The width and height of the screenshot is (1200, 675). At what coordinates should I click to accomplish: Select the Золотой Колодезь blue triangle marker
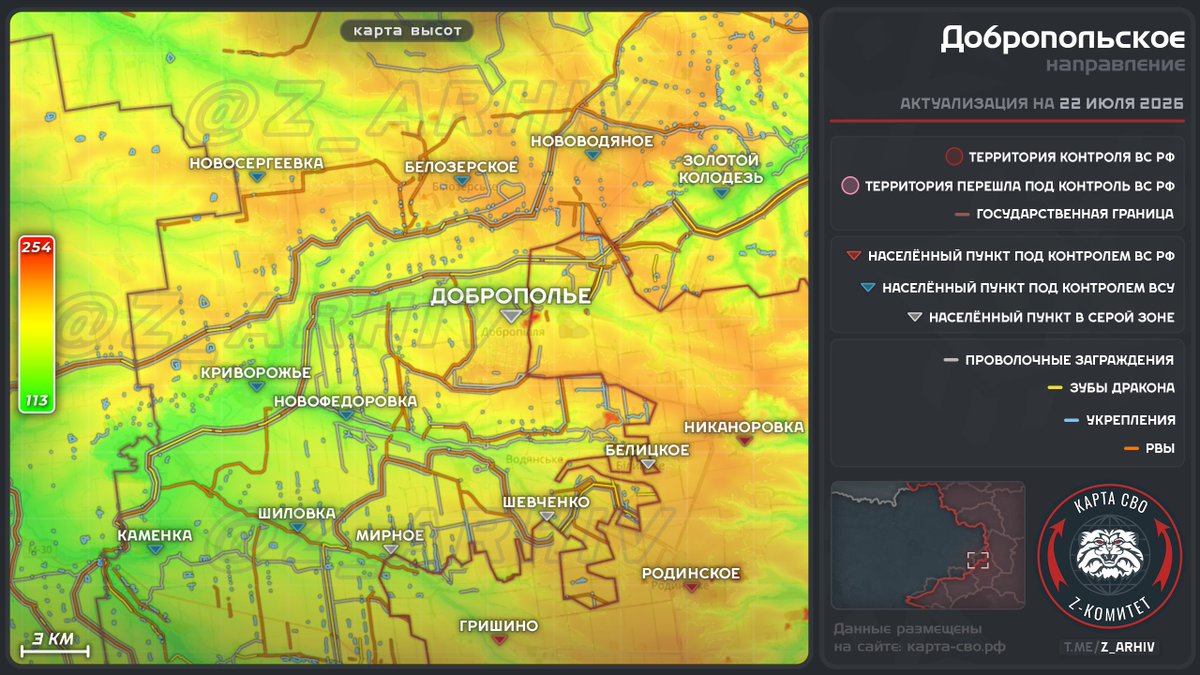pos(721,193)
